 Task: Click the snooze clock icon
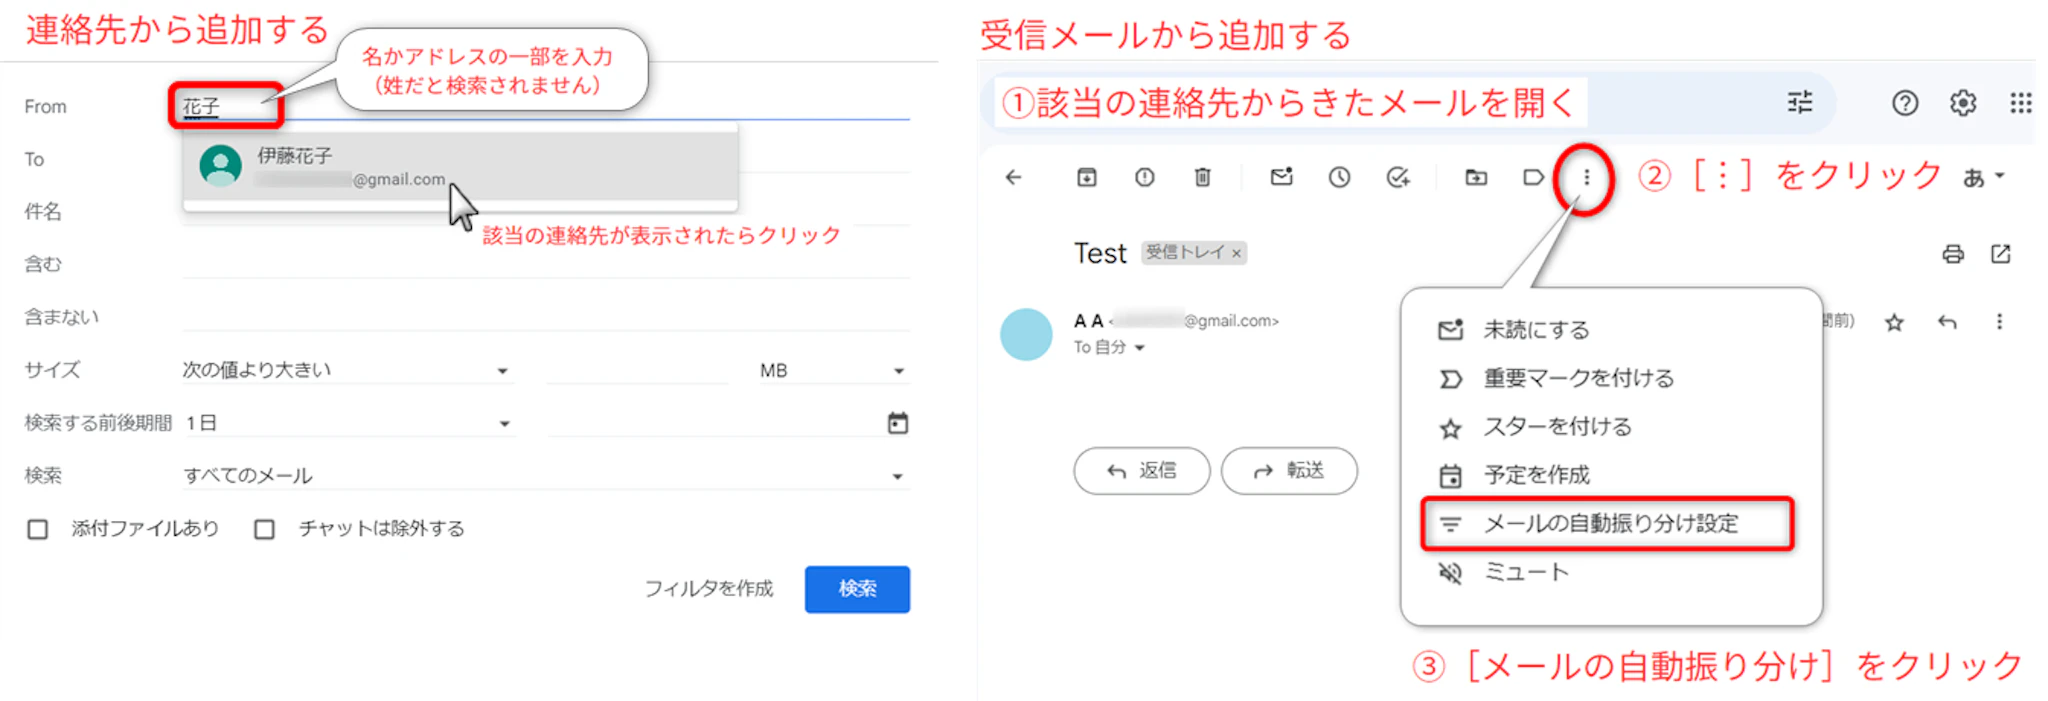click(1339, 178)
